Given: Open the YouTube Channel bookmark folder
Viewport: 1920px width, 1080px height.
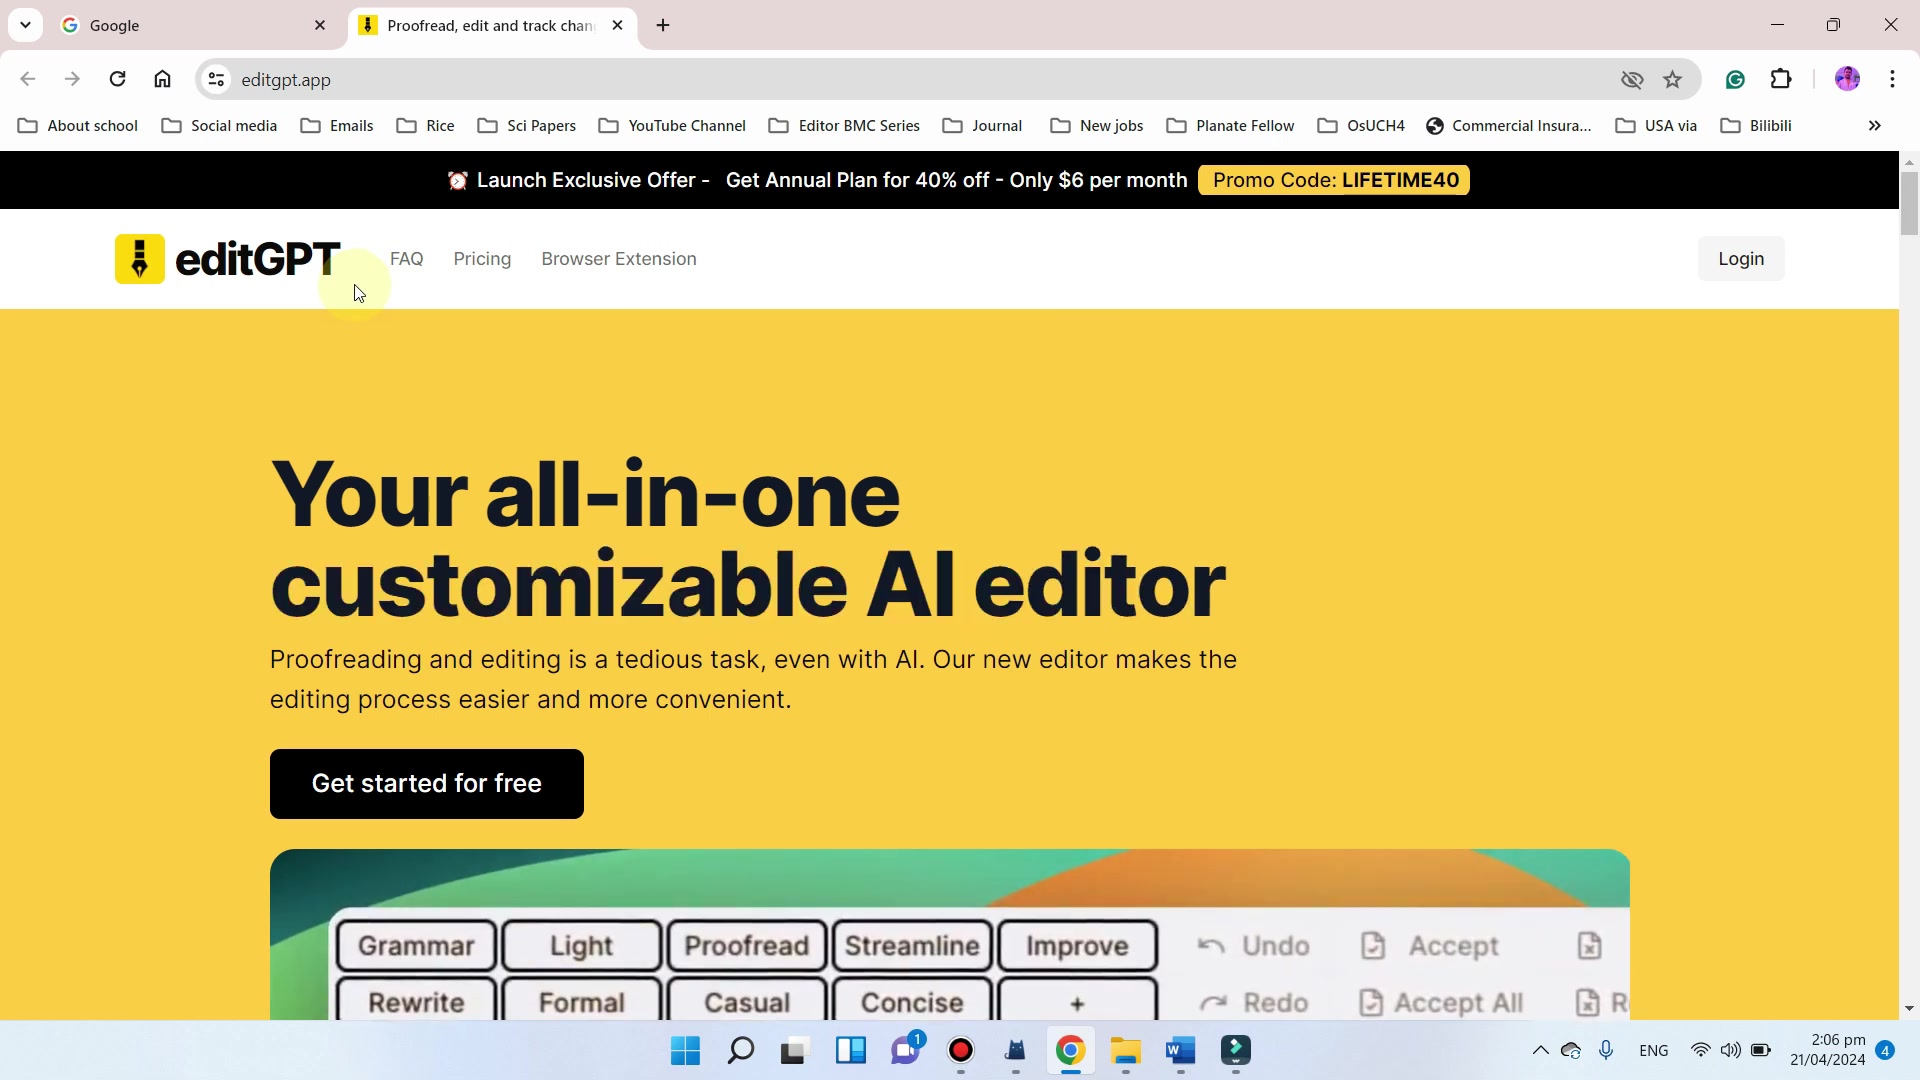Looking at the screenshot, I should click(x=672, y=126).
